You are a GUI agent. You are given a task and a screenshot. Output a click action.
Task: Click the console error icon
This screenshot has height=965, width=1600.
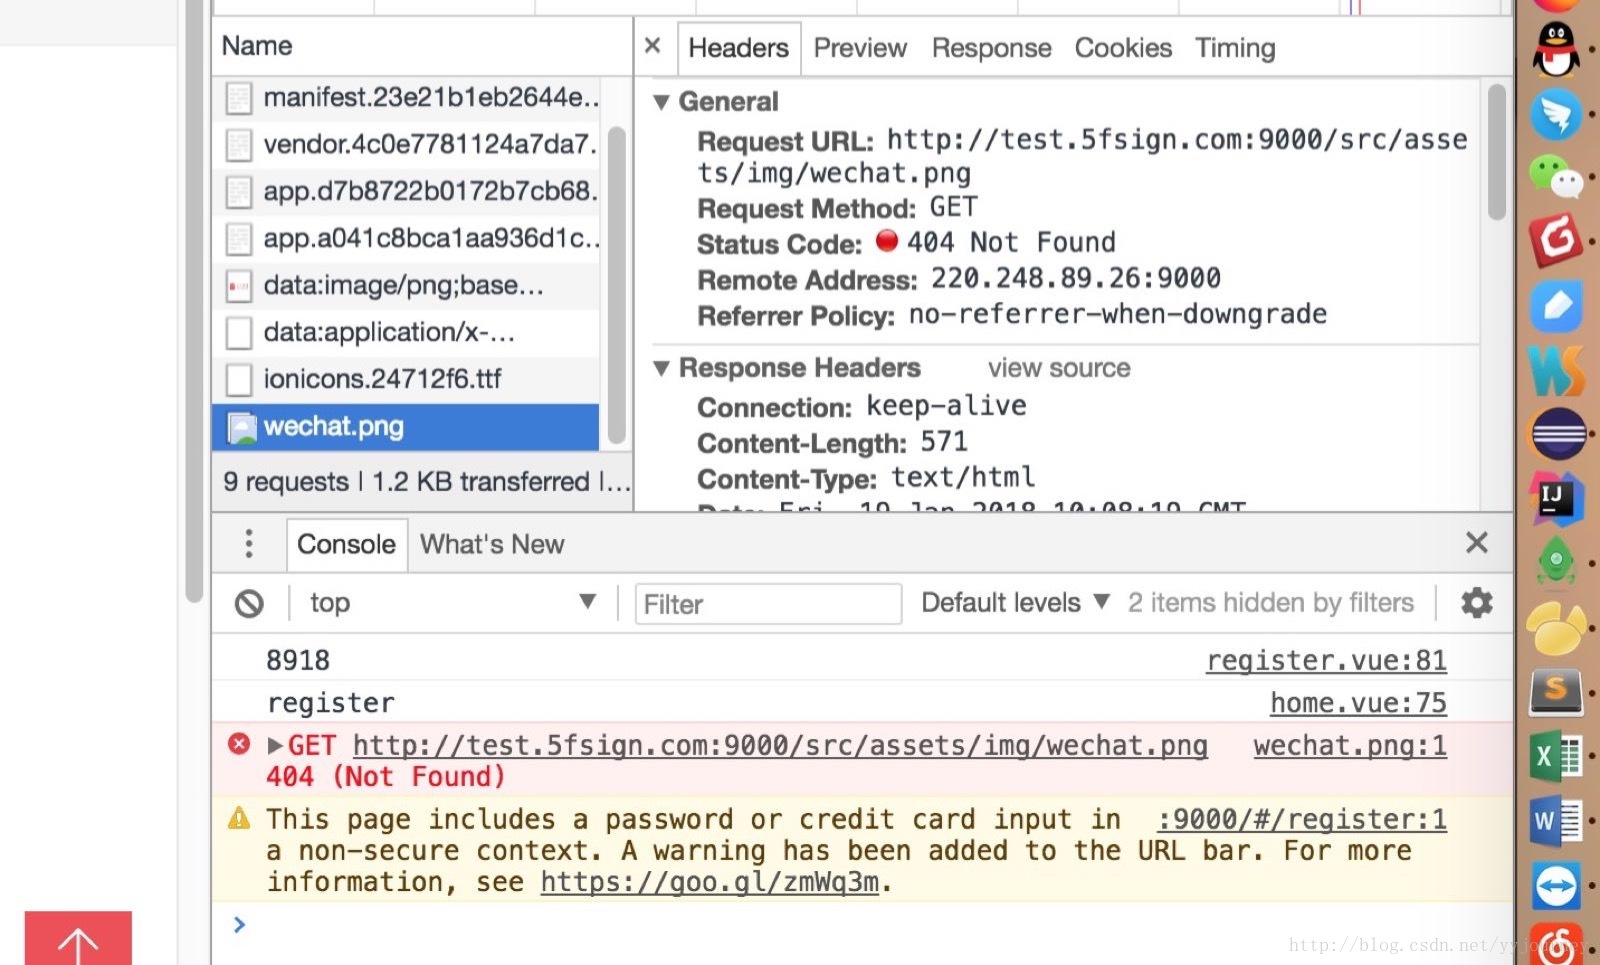click(239, 744)
